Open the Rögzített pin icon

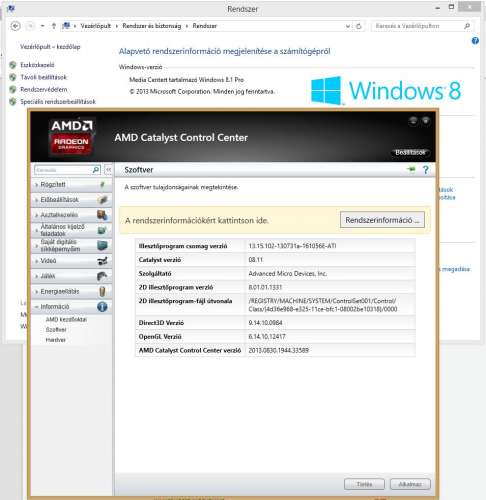102,185
